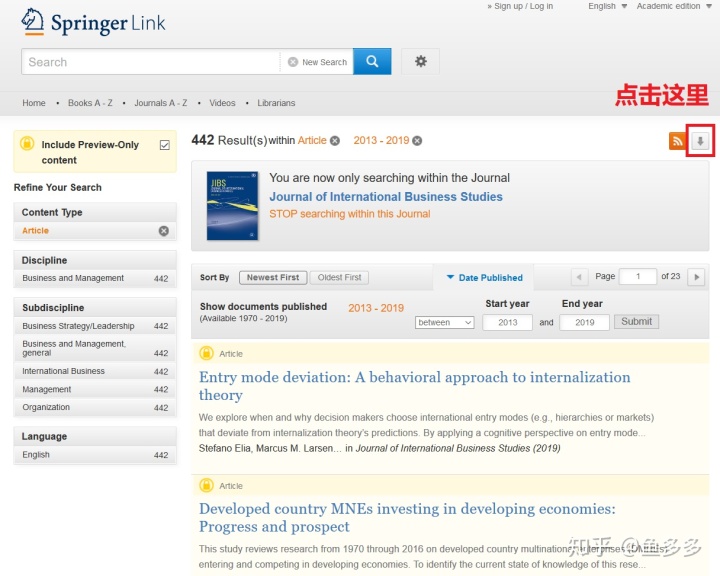
Task: Filter by Business Strategy/Leadership subdiscipline
Action: pyautogui.click(x=95, y=326)
